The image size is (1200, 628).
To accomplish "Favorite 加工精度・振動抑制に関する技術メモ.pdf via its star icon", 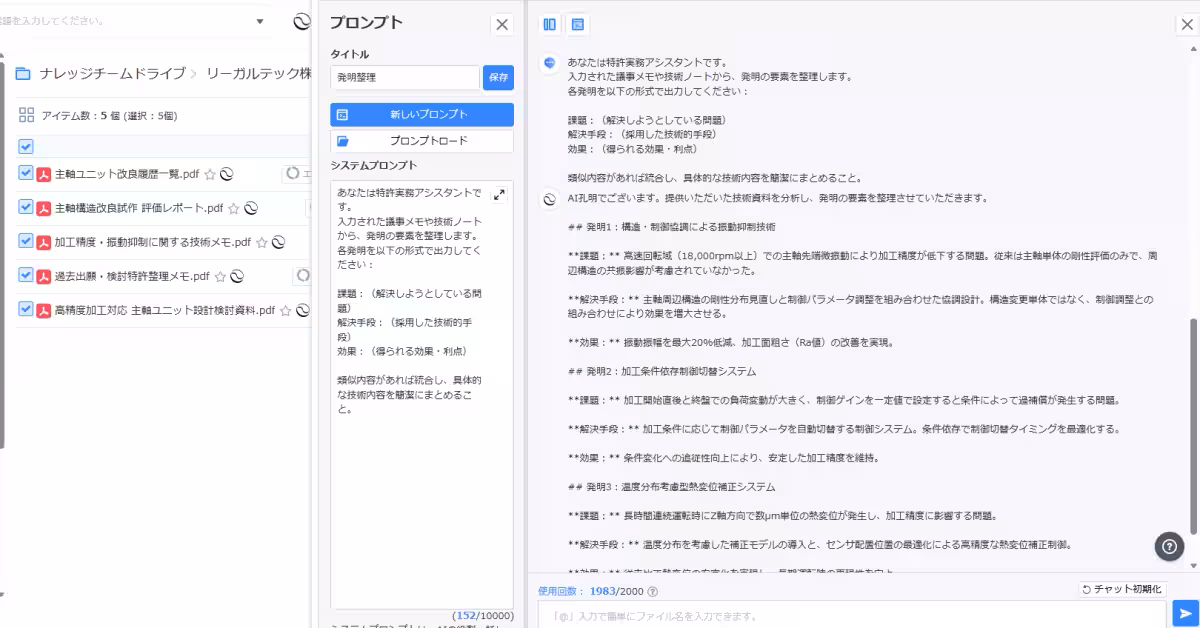I will [x=262, y=242].
